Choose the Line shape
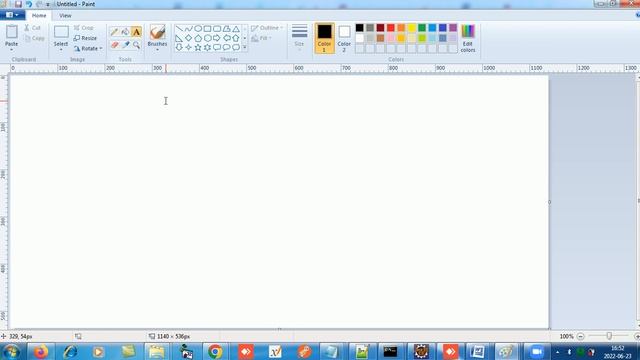 tap(179, 29)
